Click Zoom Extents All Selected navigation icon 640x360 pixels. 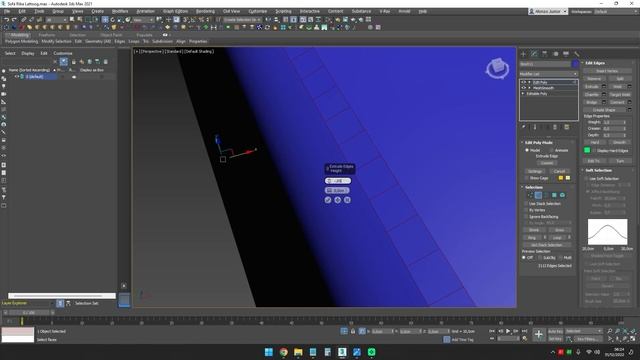[x=633, y=331]
